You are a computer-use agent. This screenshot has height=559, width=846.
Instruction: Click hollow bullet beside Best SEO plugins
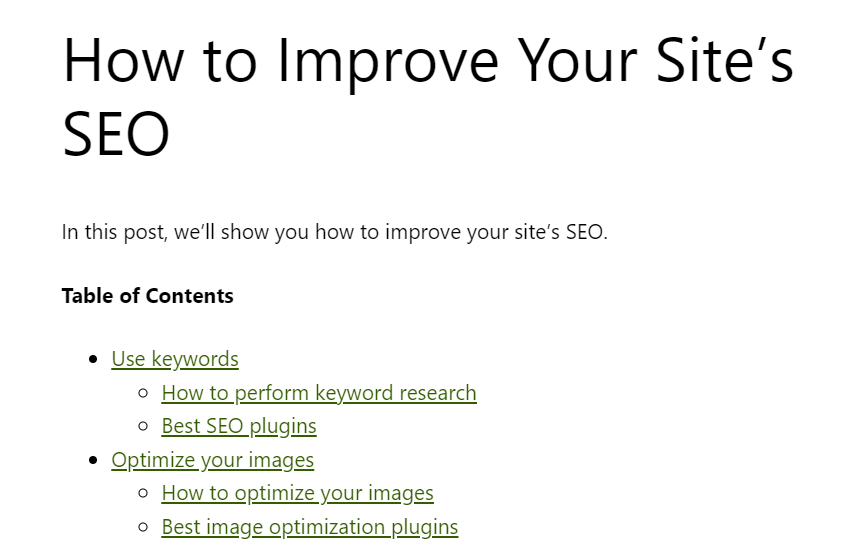pyautogui.click(x=144, y=426)
